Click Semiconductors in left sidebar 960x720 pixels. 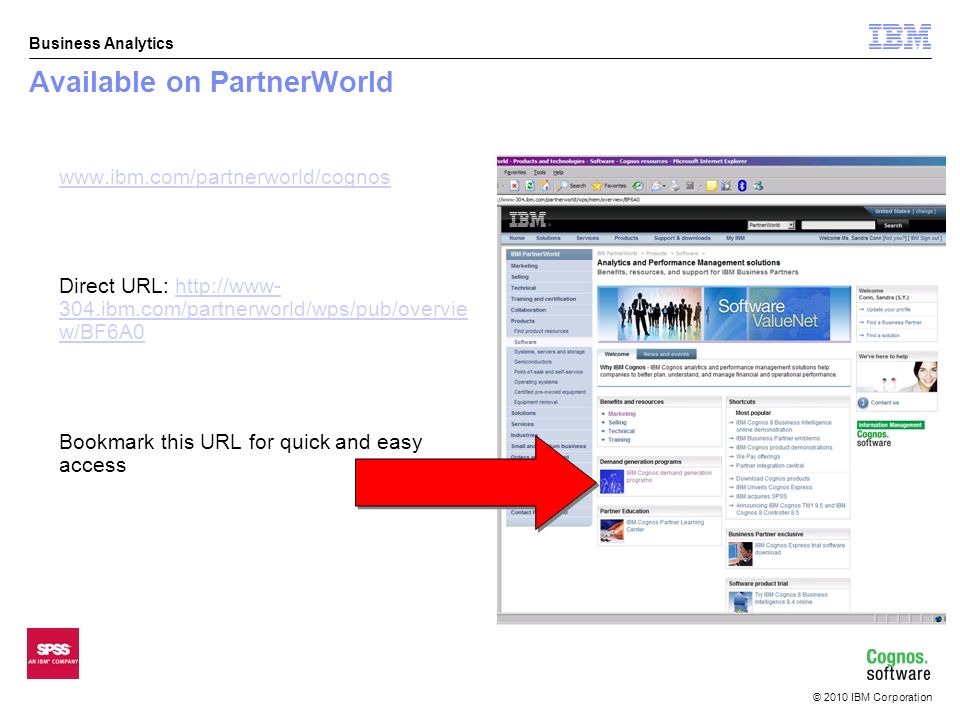pos(533,362)
